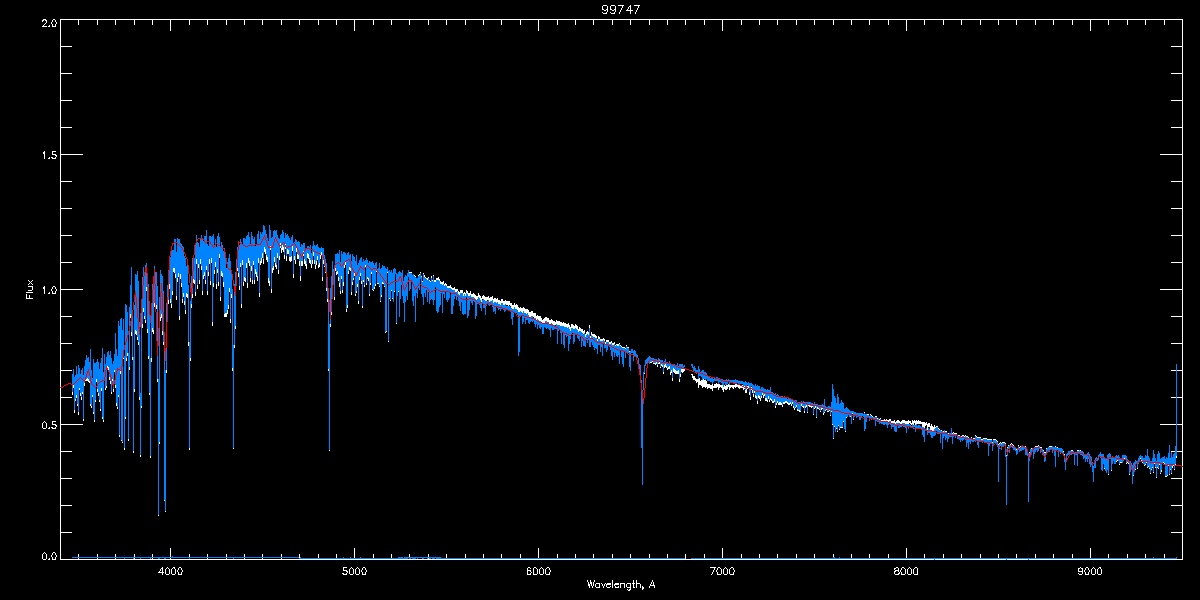The image size is (1200, 600).
Task: Click the 8000 wavelength tick label
Action: click(x=906, y=572)
